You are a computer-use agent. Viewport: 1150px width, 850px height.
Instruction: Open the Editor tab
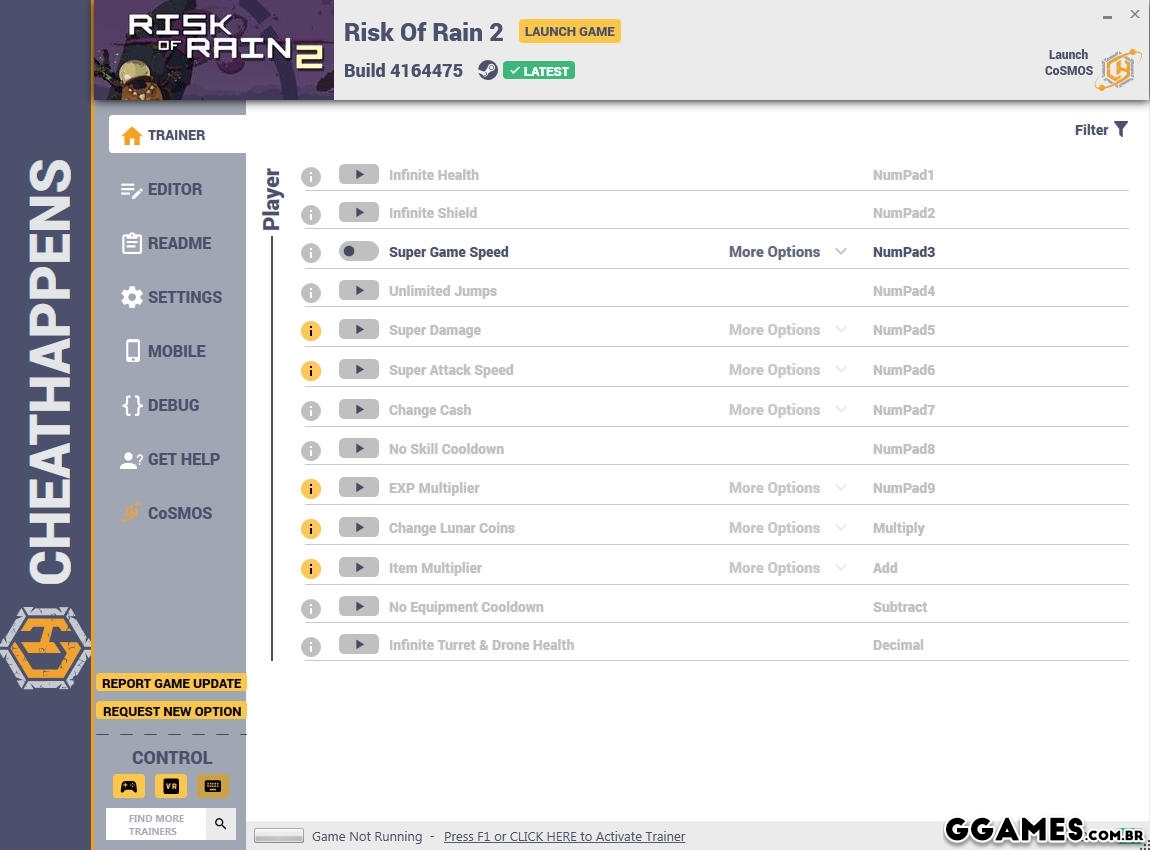point(175,189)
